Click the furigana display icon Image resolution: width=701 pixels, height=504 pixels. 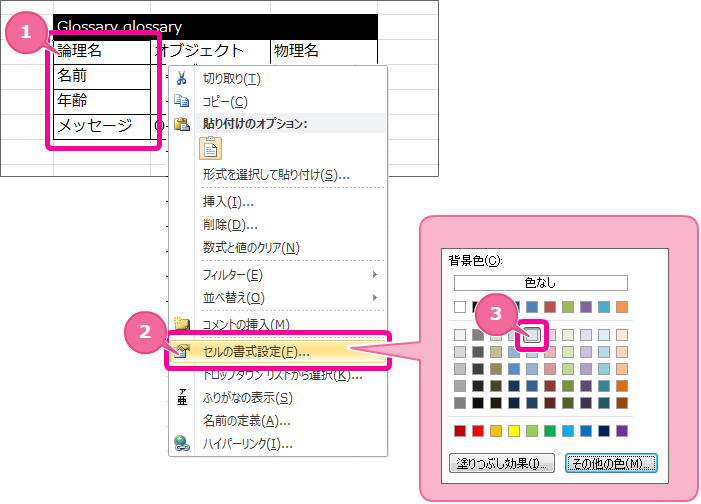click(x=182, y=397)
